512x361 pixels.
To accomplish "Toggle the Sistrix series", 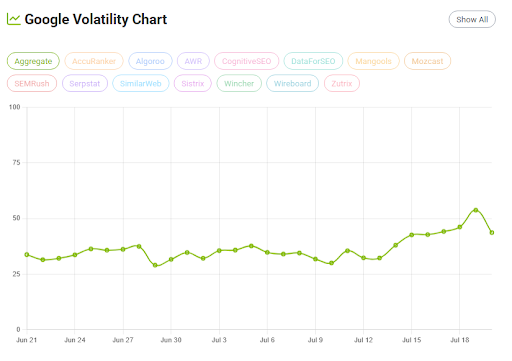I will (193, 83).
